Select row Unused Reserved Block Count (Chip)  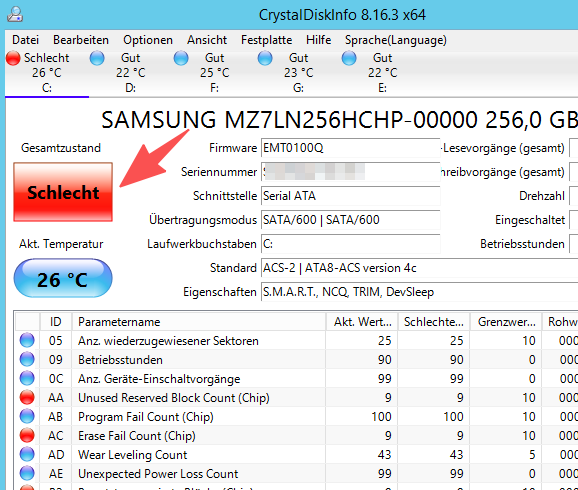(296, 398)
